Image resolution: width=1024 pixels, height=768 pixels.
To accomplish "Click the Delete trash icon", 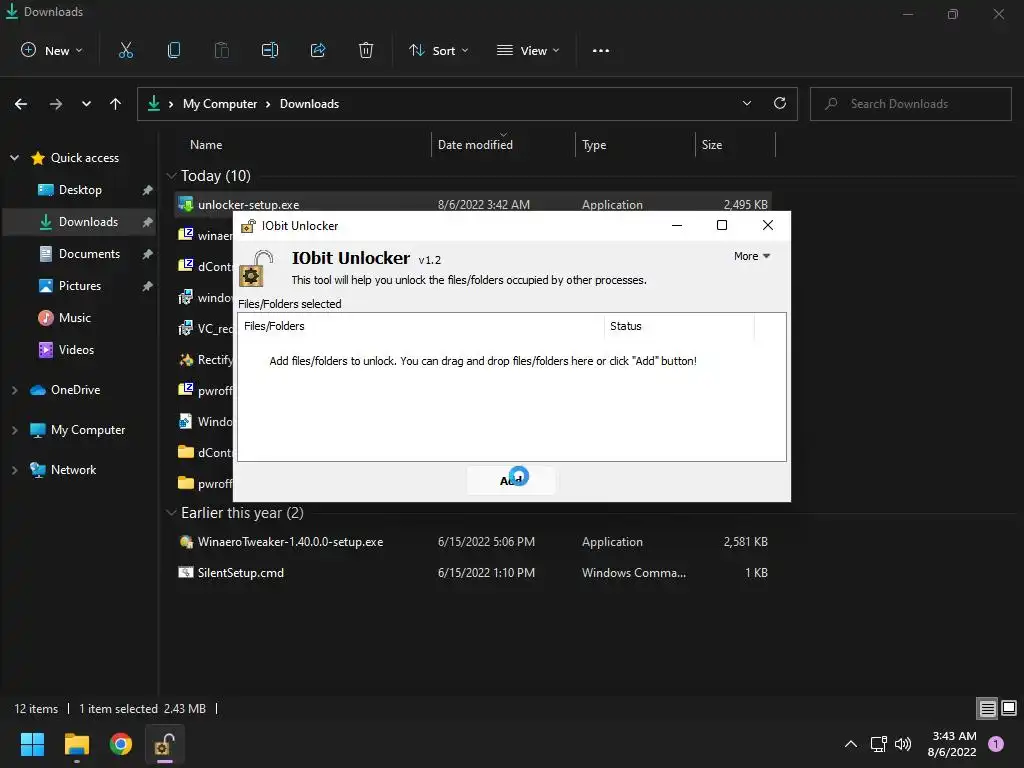I will click(x=366, y=50).
